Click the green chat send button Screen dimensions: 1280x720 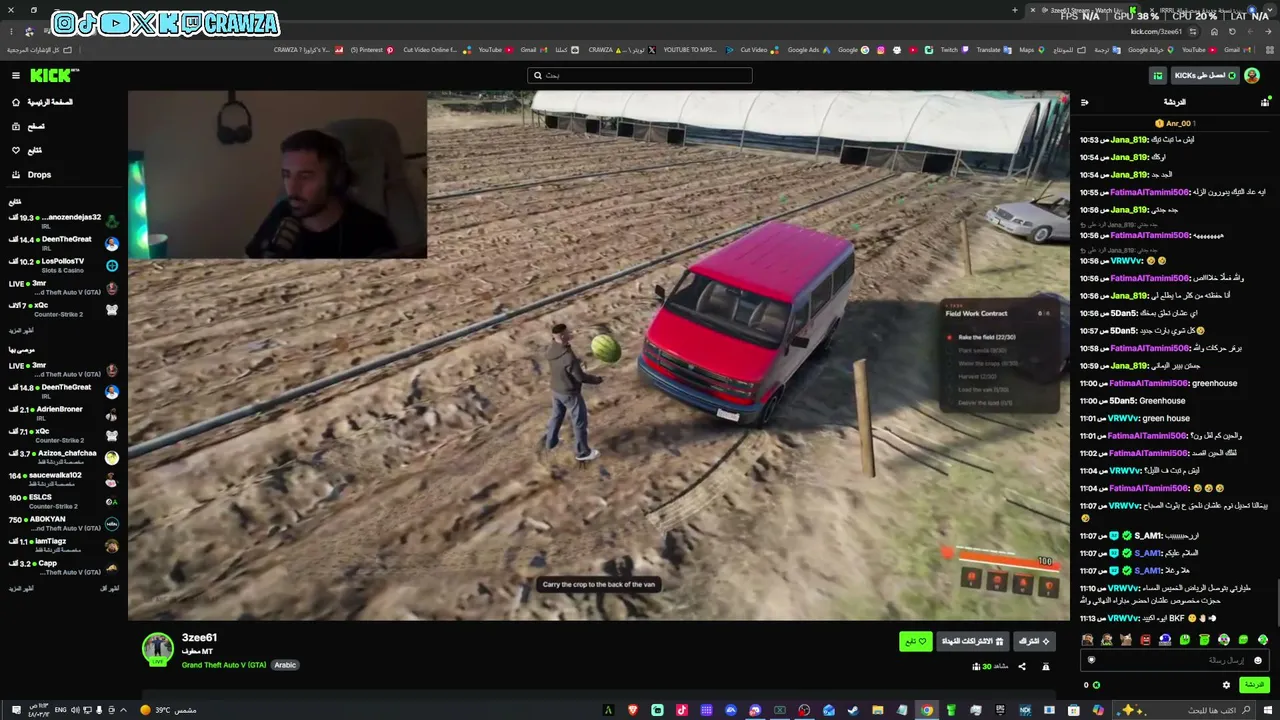tap(1254, 685)
